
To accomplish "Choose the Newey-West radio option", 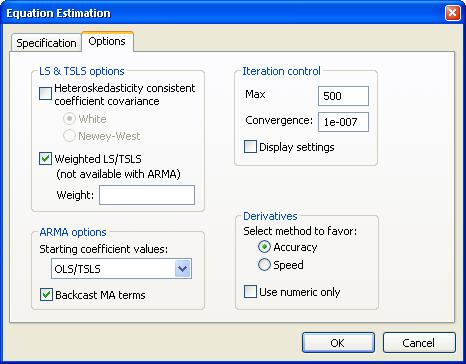I will point(69,136).
